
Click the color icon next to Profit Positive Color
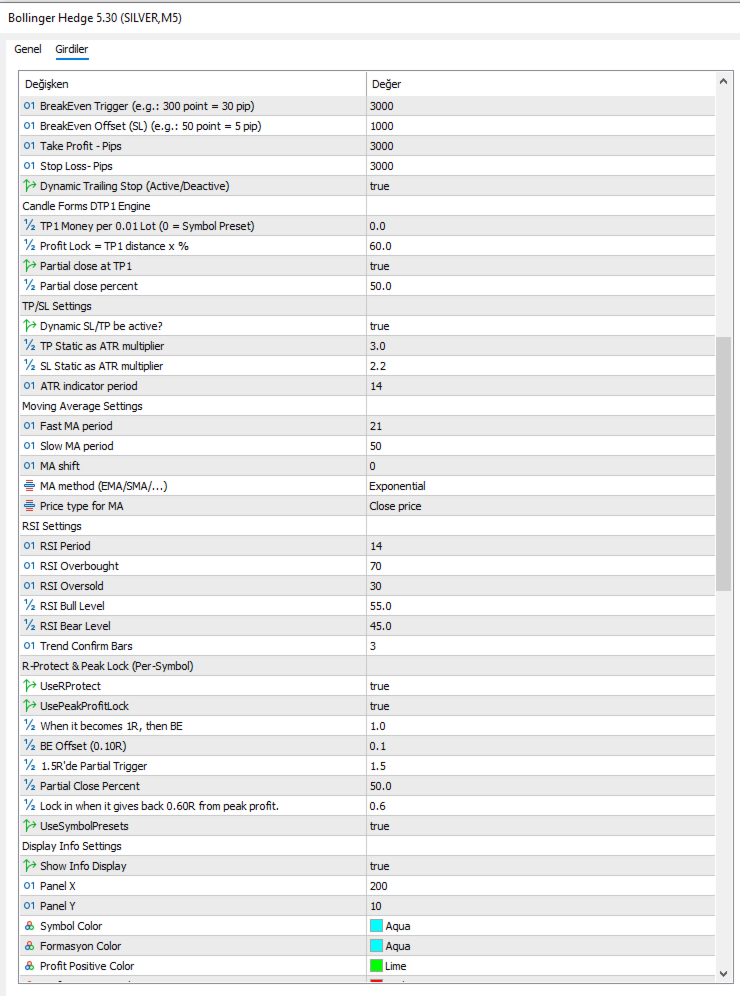click(x=29, y=966)
